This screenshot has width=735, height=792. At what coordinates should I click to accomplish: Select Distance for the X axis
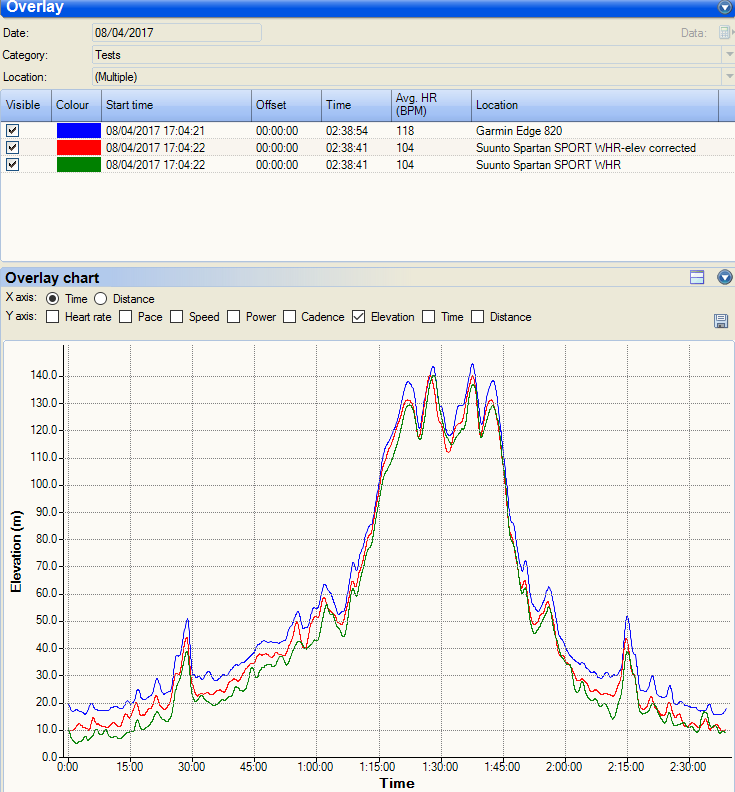[x=101, y=299]
